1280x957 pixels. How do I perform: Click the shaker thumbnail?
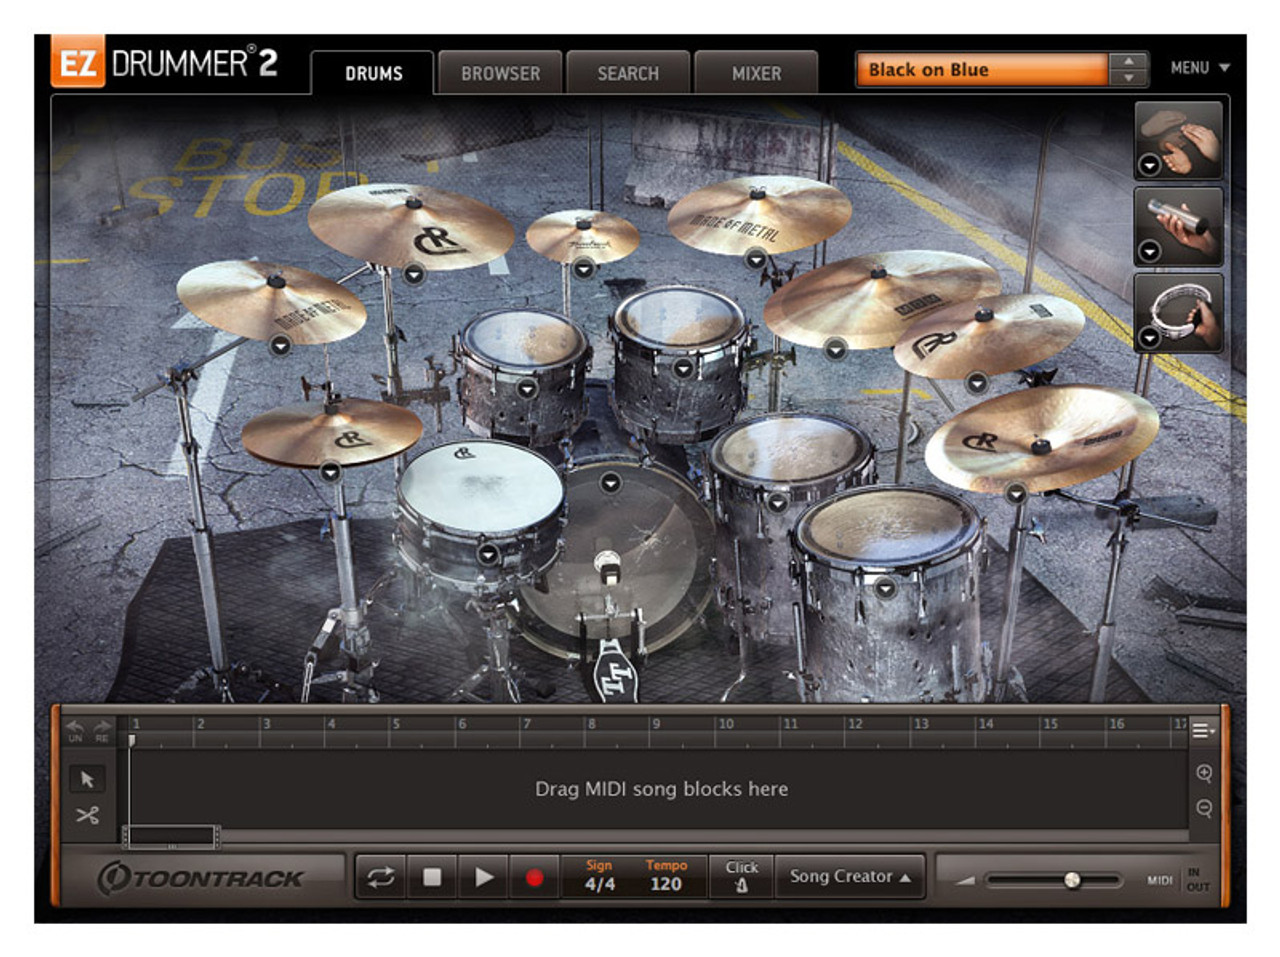pos(1179,226)
